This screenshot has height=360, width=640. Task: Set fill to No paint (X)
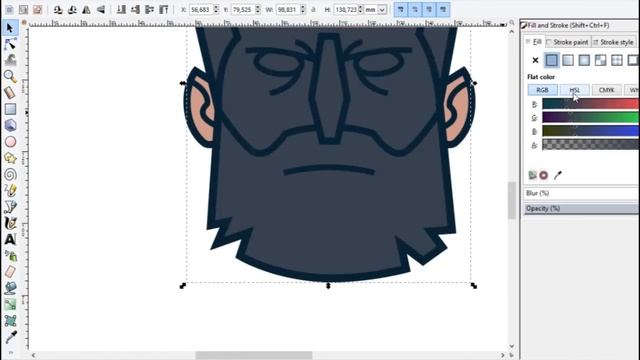(x=535, y=60)
